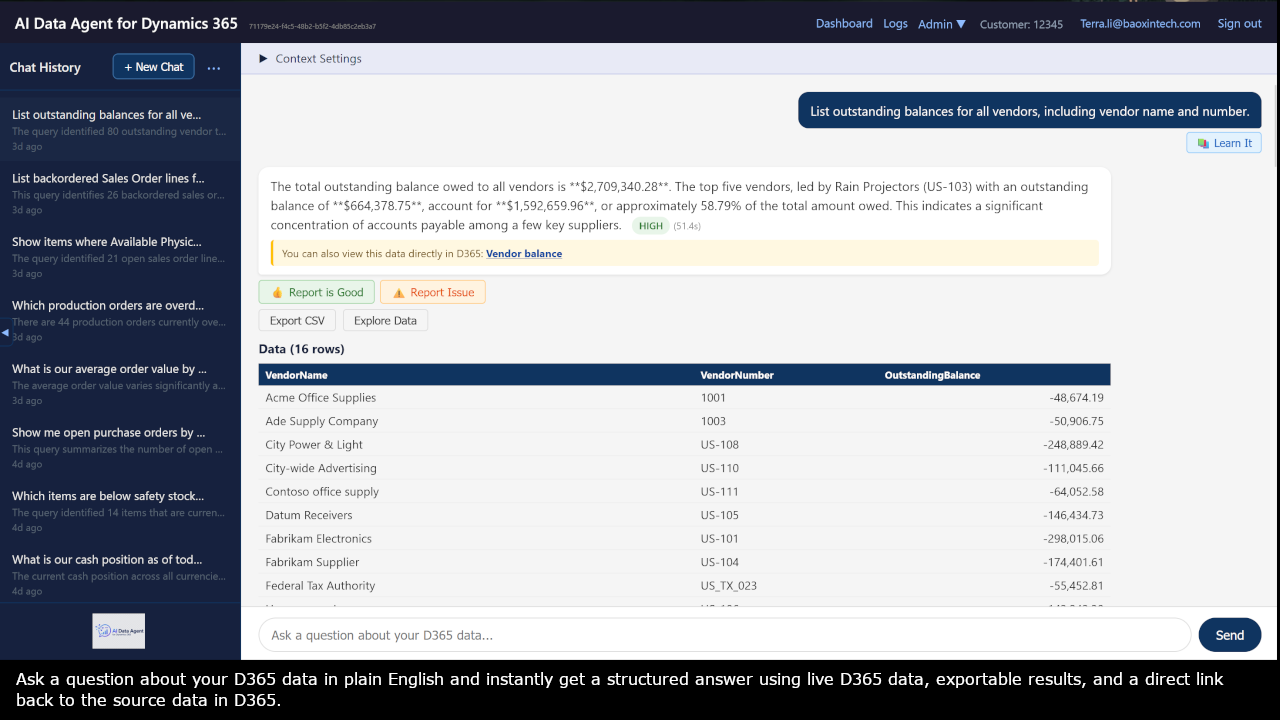Click the Terra.li@baoxintech.com account email

click(x=1140, y=24)
